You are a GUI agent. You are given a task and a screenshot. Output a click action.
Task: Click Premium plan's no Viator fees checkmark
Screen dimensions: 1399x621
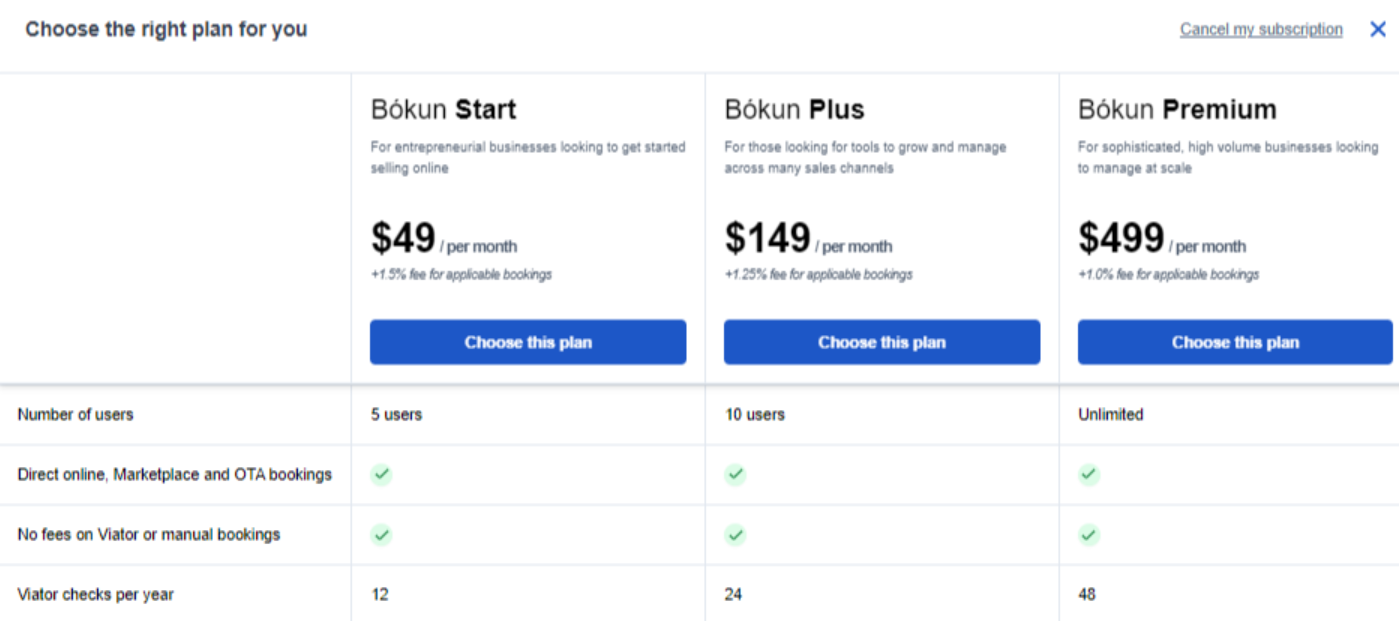(1089, 535)
